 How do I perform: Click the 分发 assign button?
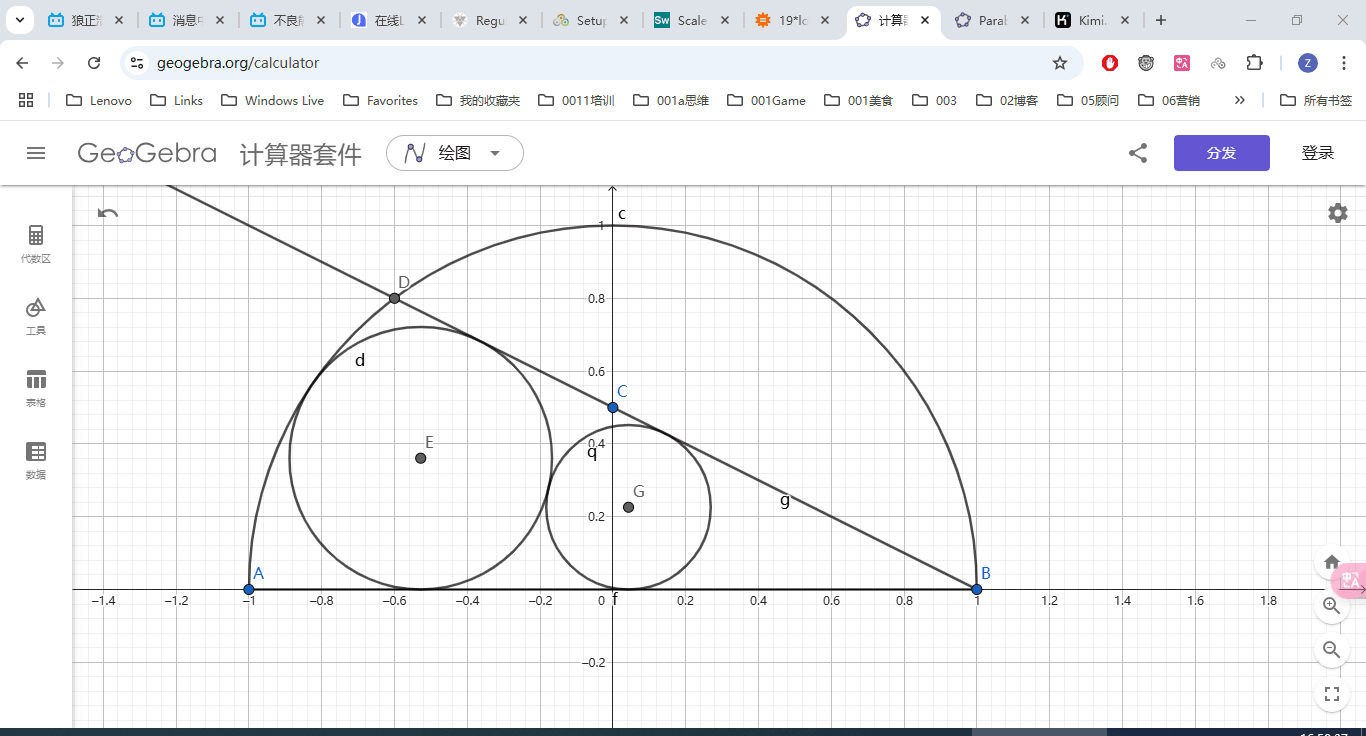[x=1222, y=153]
